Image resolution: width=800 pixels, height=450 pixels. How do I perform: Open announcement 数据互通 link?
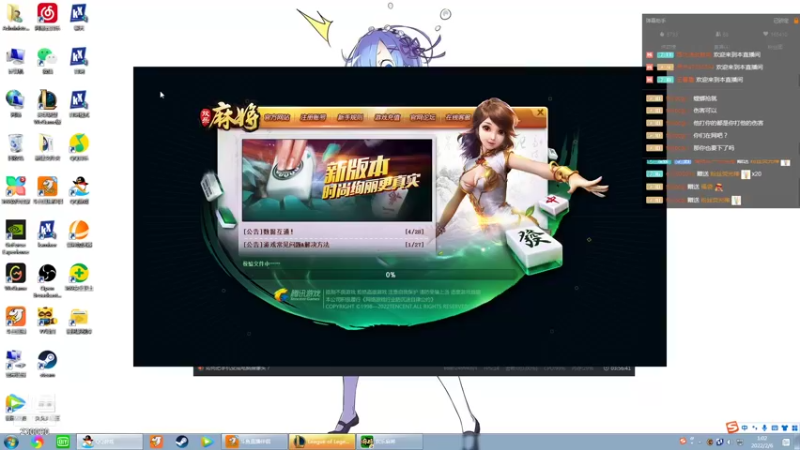click(x=268, y=232)
